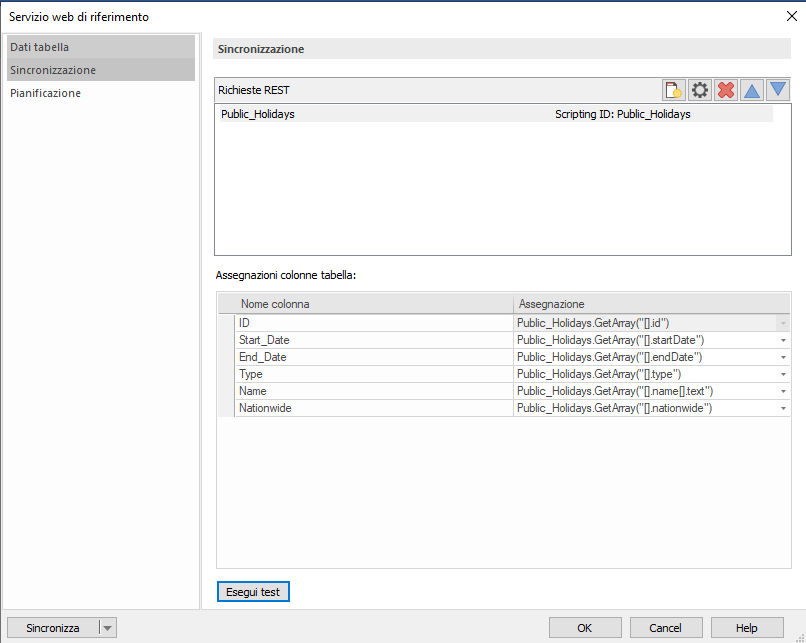
Task: Expand the Sincronizza button dropdown arrow
Action: (x=108, y=627)
